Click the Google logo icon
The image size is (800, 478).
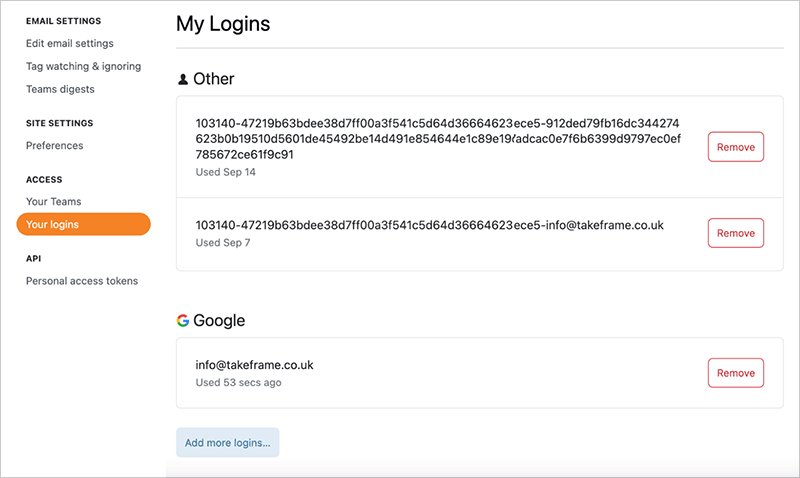(x=183, y=321)
